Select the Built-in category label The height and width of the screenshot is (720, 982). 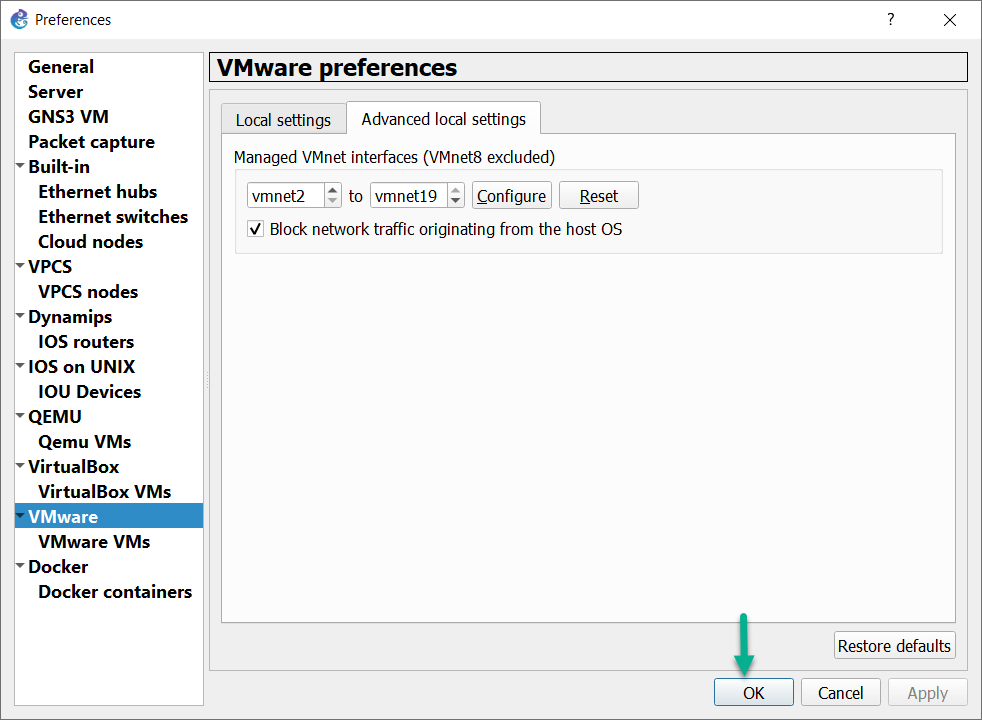click(x=59, y=167)
